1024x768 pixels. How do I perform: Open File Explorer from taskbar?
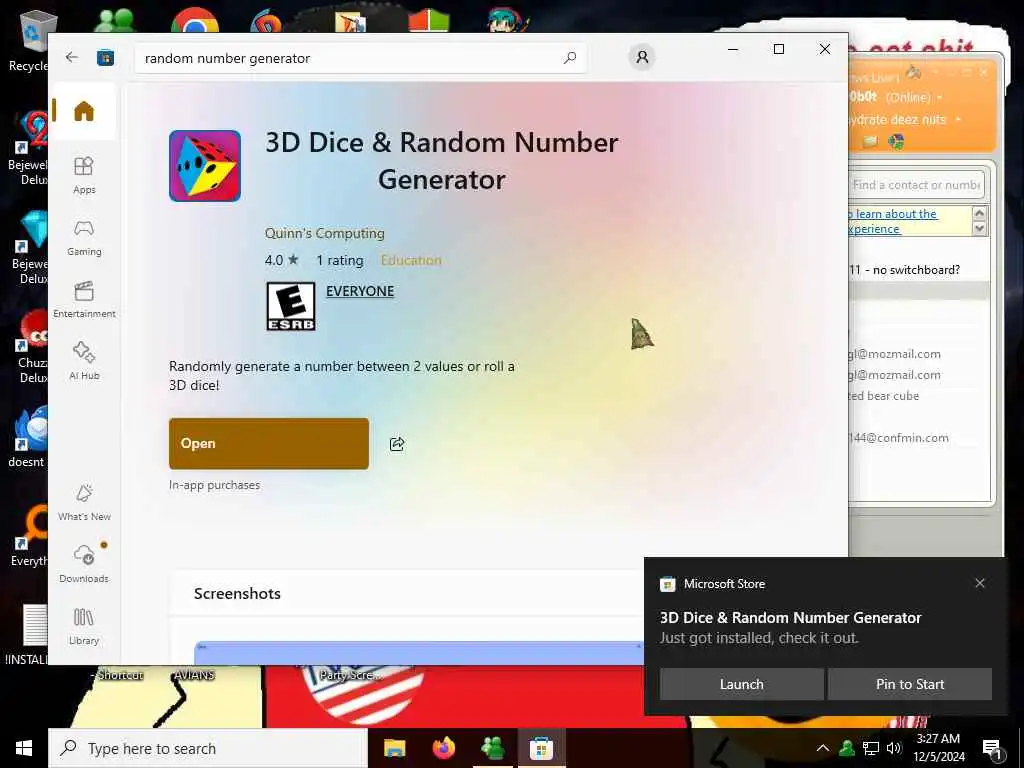[x=394, y=748]
